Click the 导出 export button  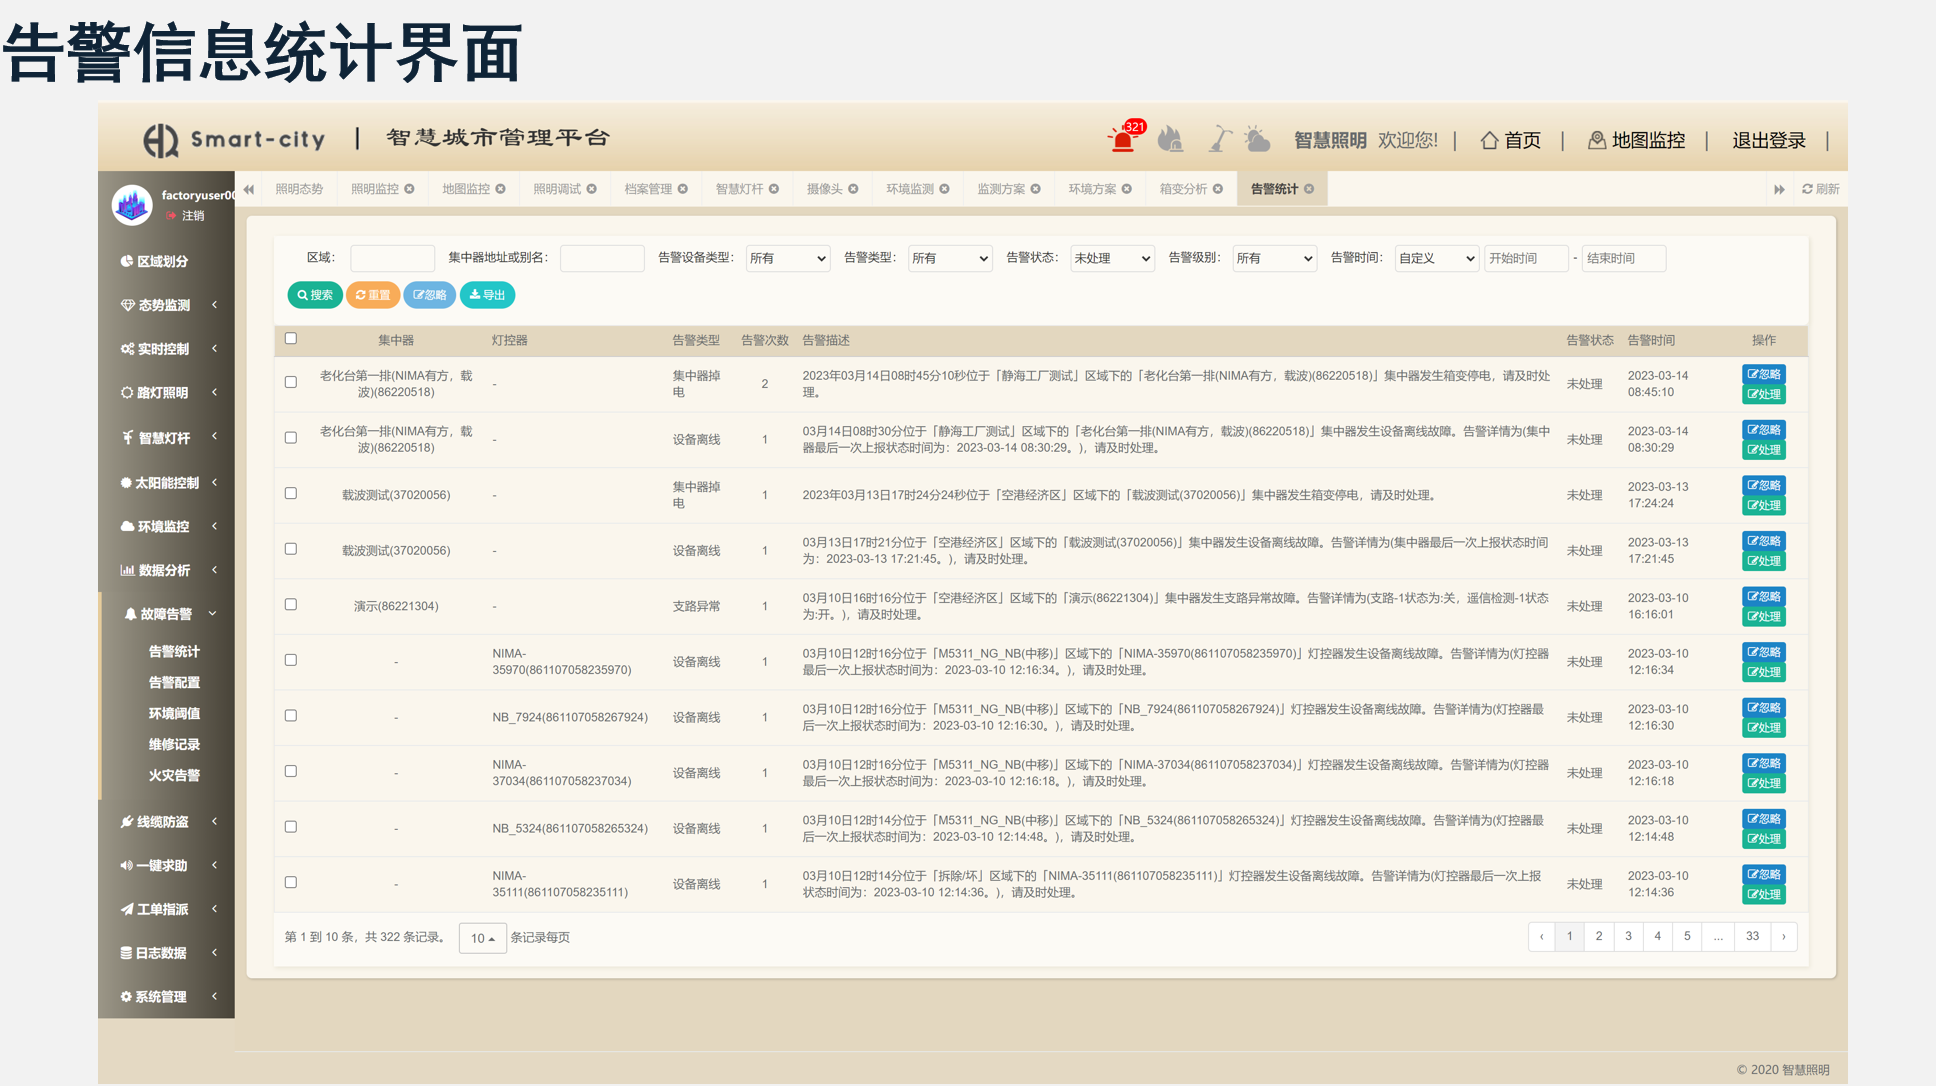click(487, 295)
